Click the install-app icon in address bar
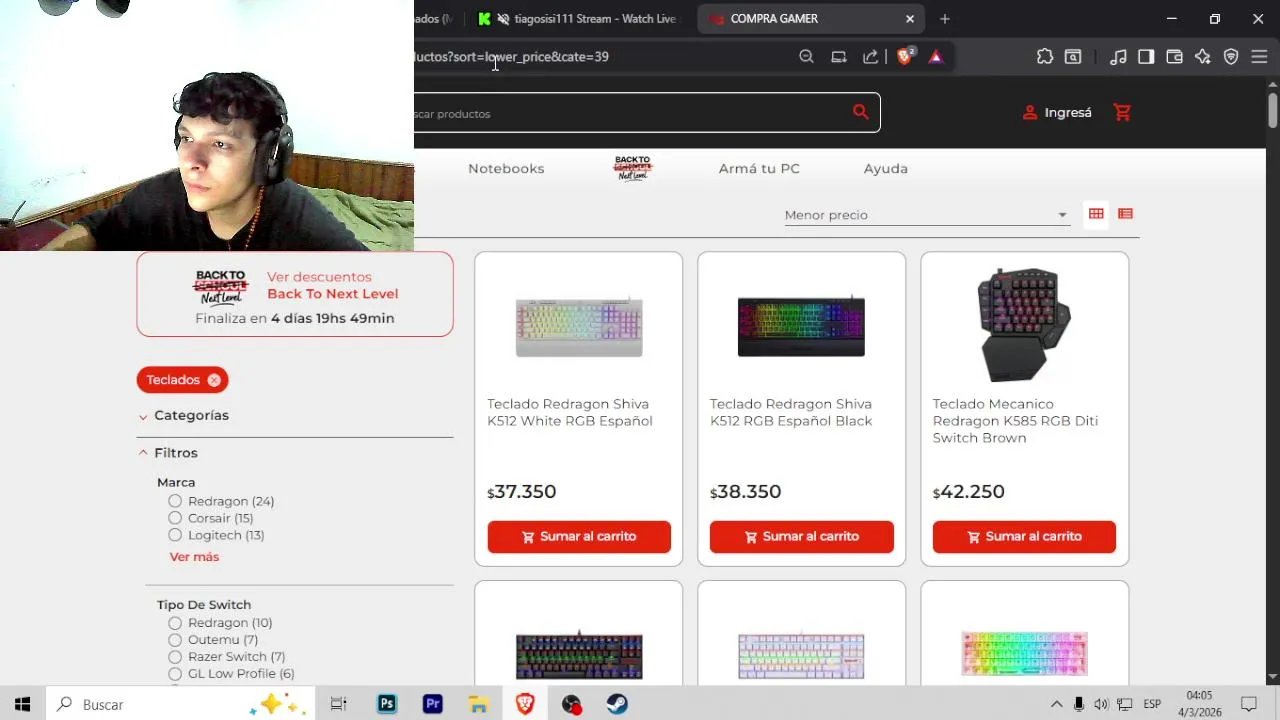Screen dimensions: 1280x720 coord(838,57)
